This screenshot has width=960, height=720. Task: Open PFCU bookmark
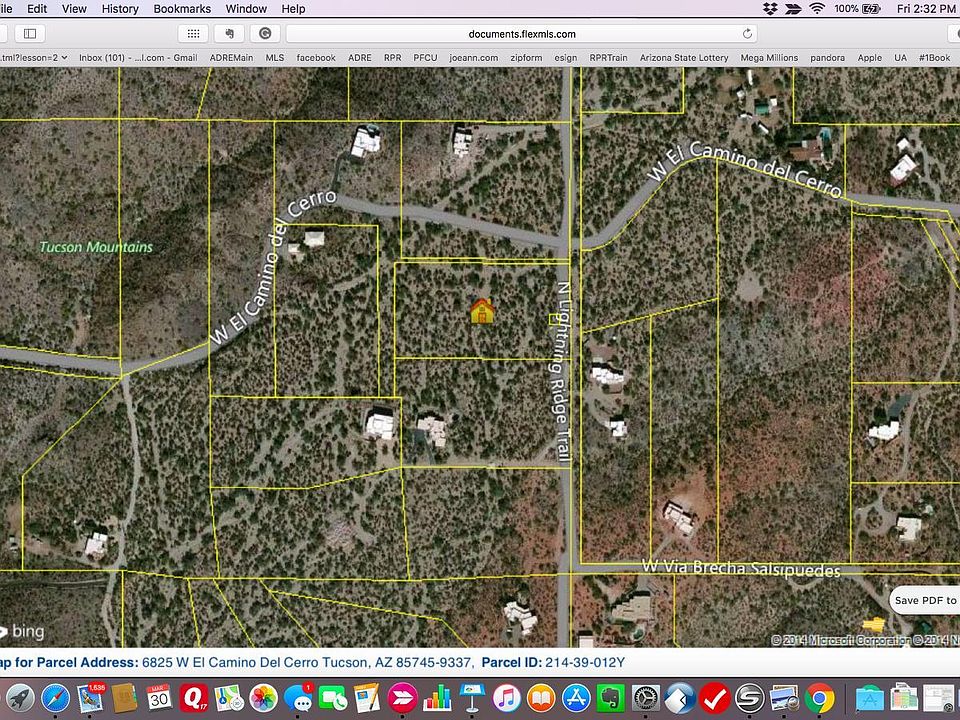[x=425, y=58]
